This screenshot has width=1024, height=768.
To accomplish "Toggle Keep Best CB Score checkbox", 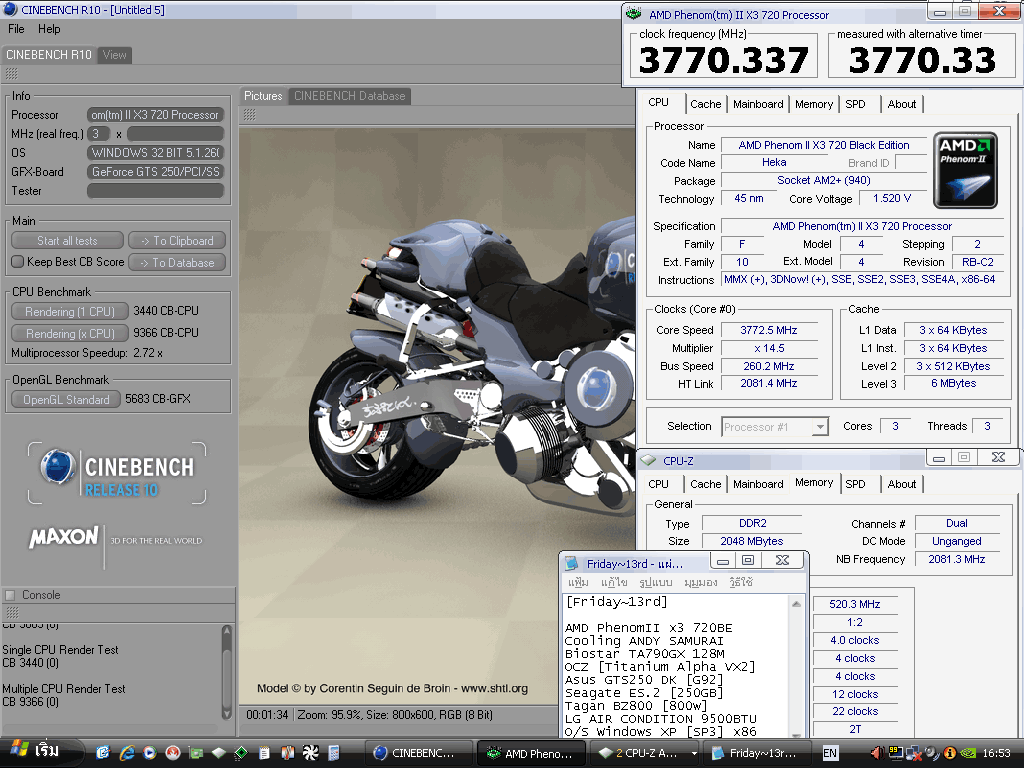I will [x=18, y=262].
